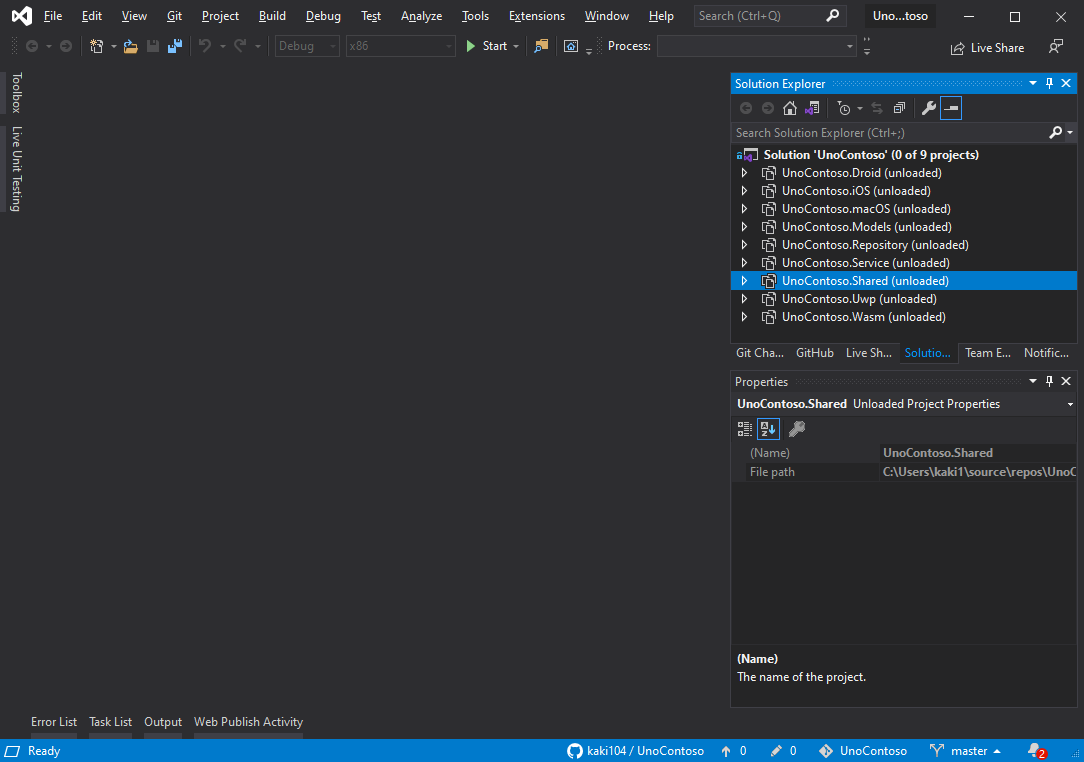Click the green Start debugging button
This screenshot has width=1084, height=762.
487,46
